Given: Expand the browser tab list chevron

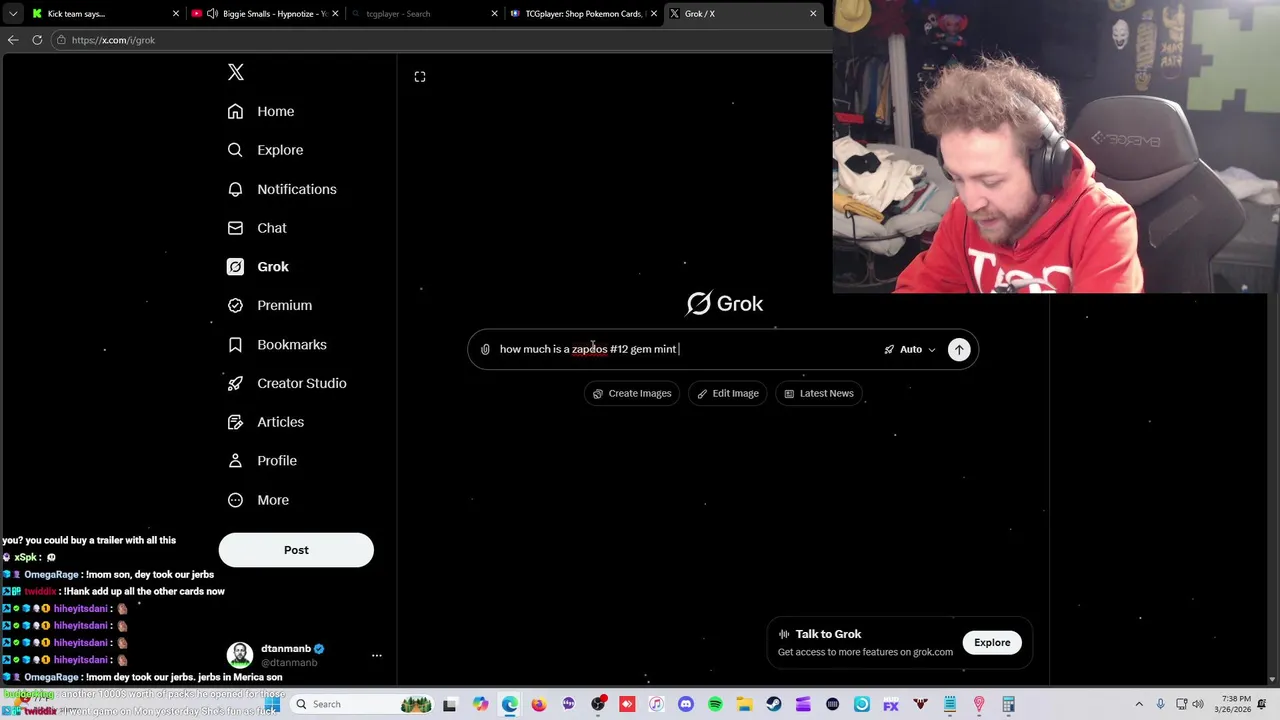Looking at the screenshot, I should pos(13,14).
